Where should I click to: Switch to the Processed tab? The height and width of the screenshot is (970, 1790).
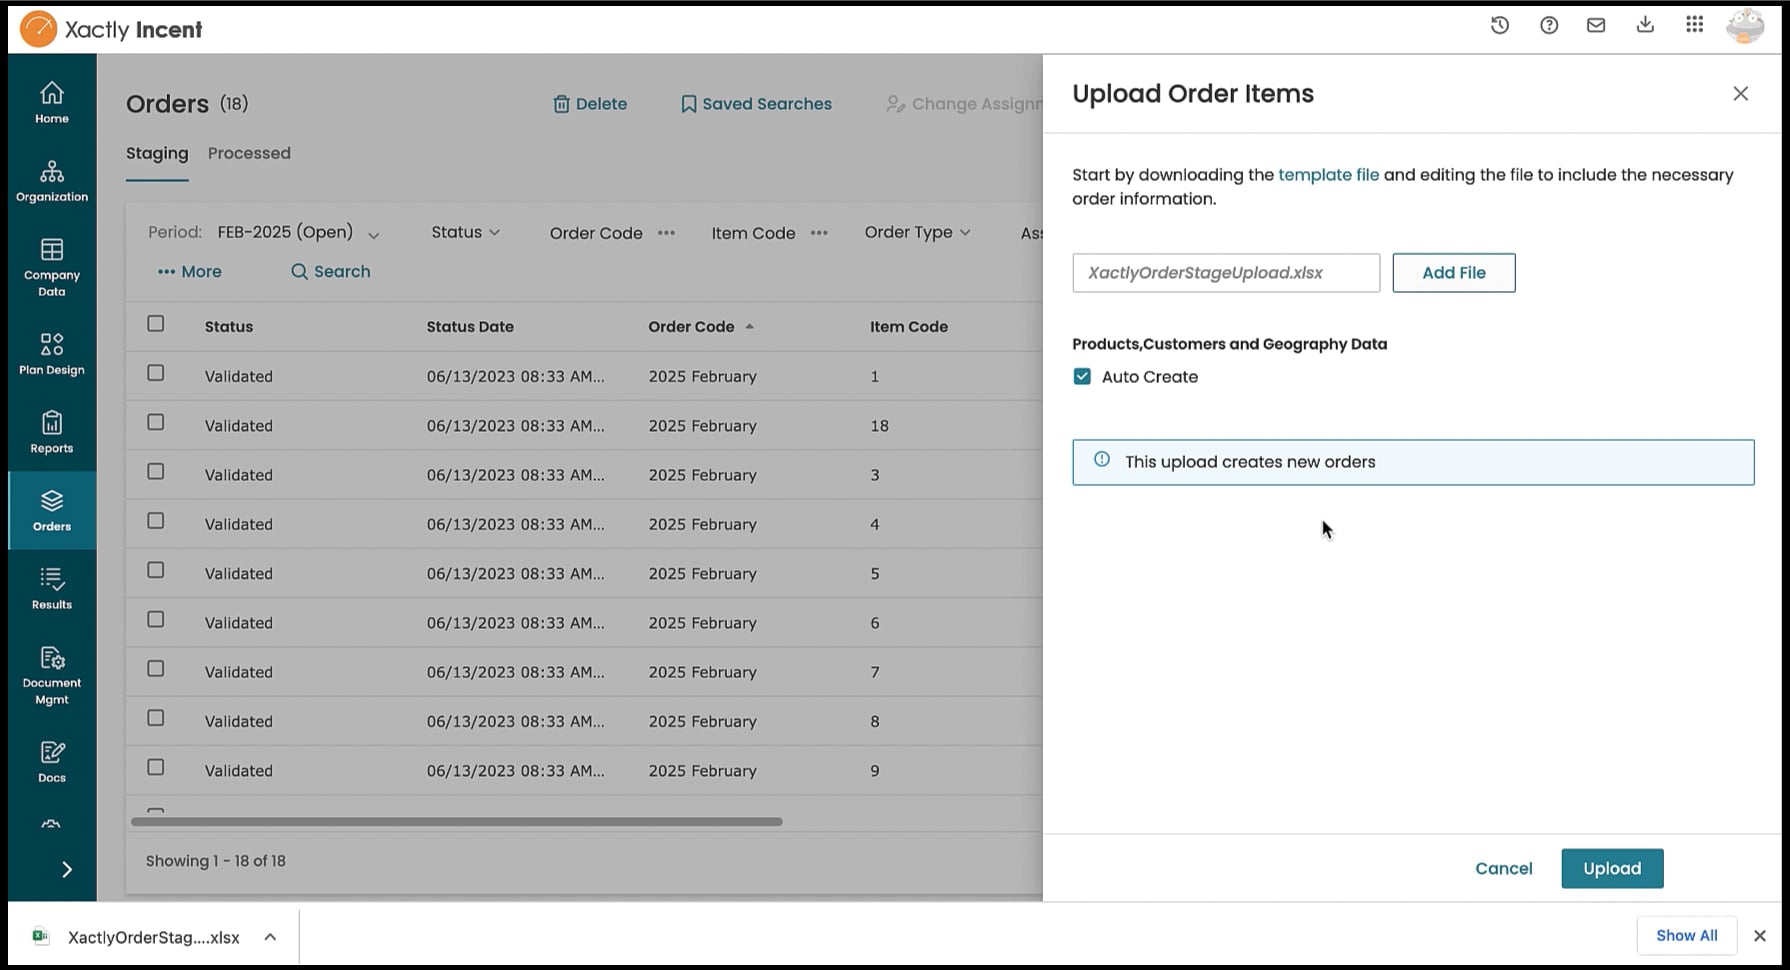[249, 153]
